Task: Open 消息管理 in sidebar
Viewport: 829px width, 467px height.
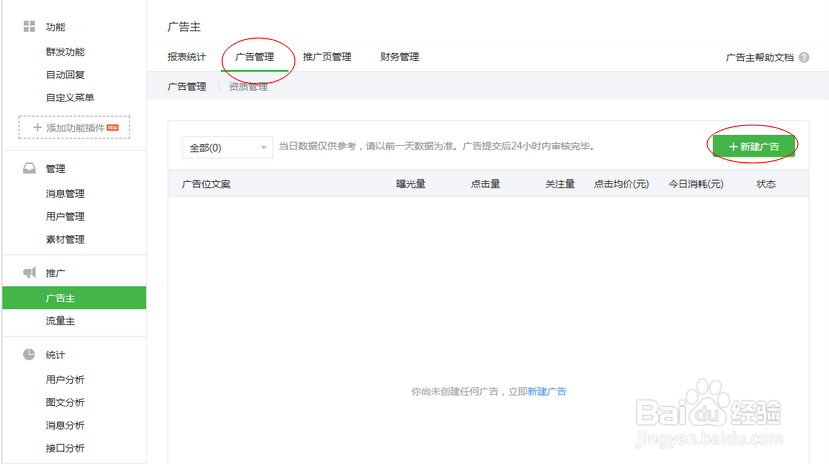Action: (x=65, y=194)
